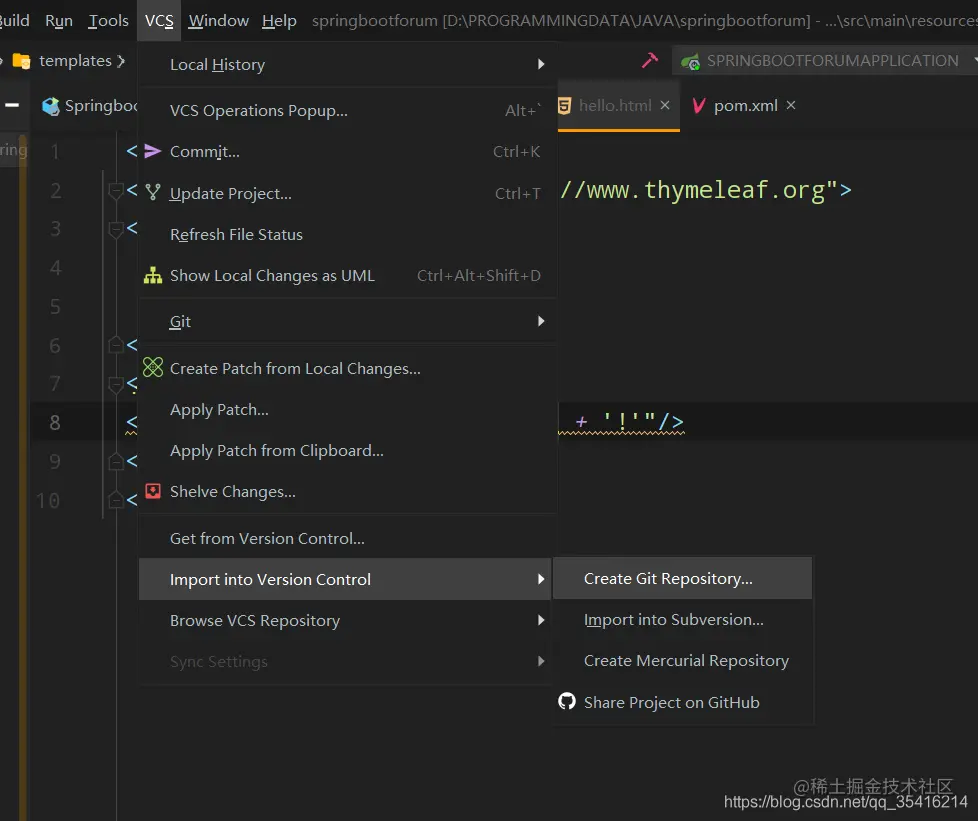Click the UML diagram icon
Viewport: 978px width, 821px height.
[x=153, y=275]
